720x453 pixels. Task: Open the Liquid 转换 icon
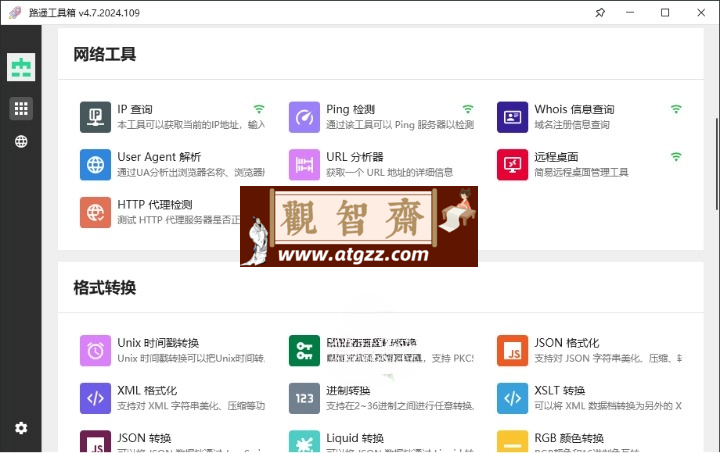pyautogui.click(x=304, y=442)
